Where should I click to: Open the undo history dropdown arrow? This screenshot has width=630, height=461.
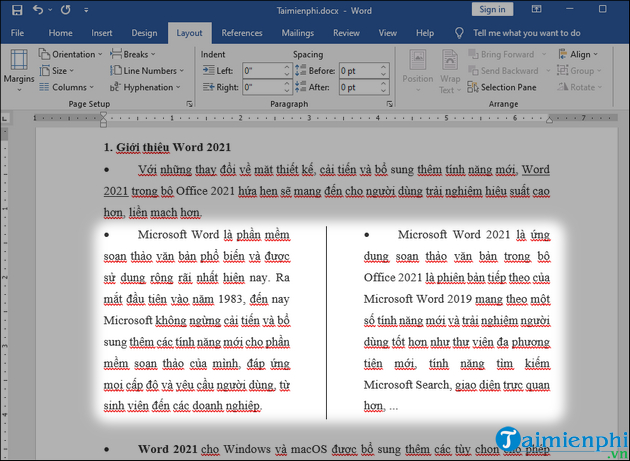click(50, 10)
